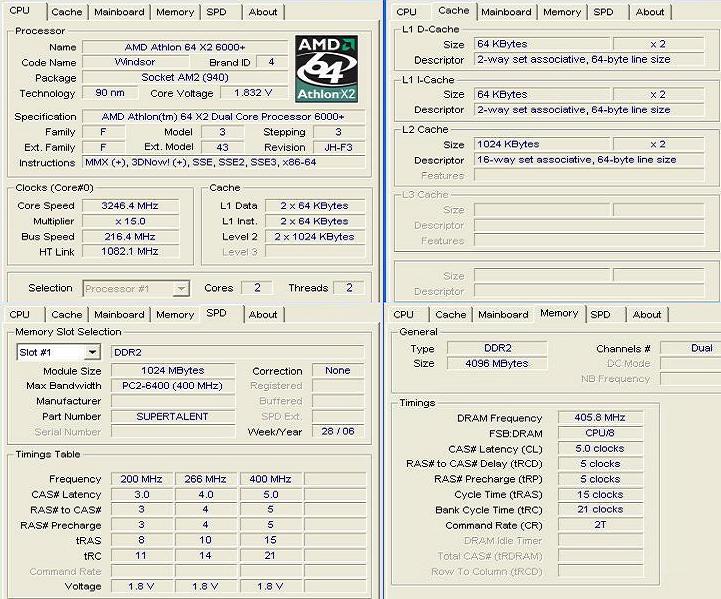The image size is (721, 599).
Task: Click the Instructions field listing MMX, SSE
Action: click(x=212, y=162)
